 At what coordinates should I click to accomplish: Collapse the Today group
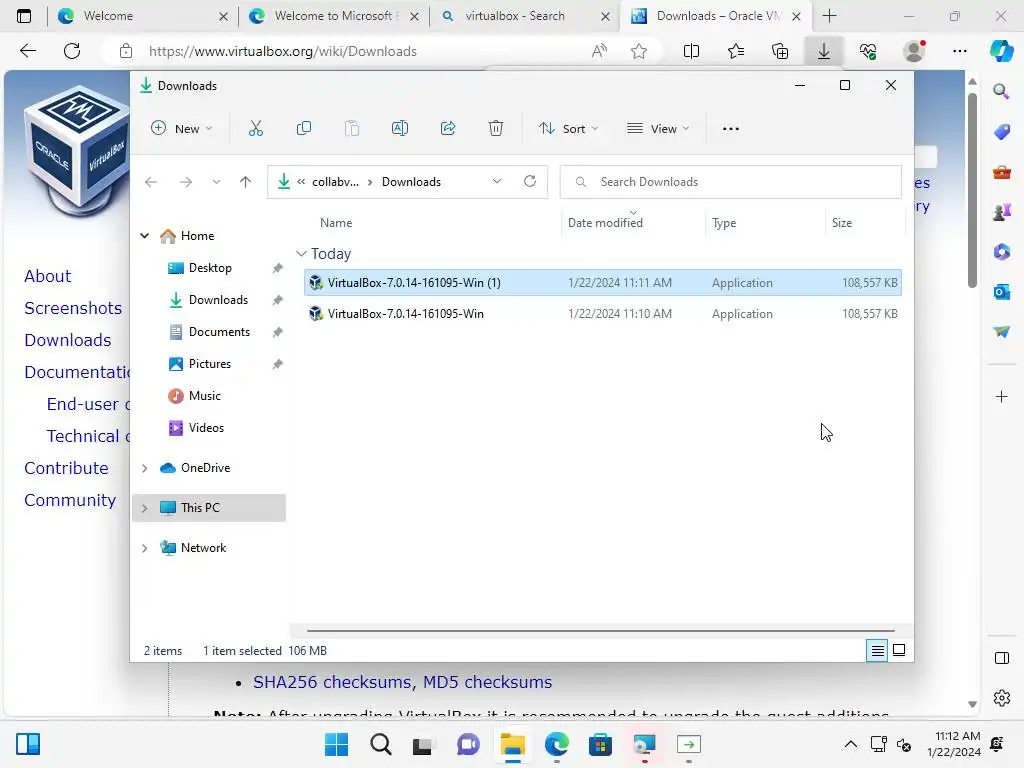click(x=301, y=253)
